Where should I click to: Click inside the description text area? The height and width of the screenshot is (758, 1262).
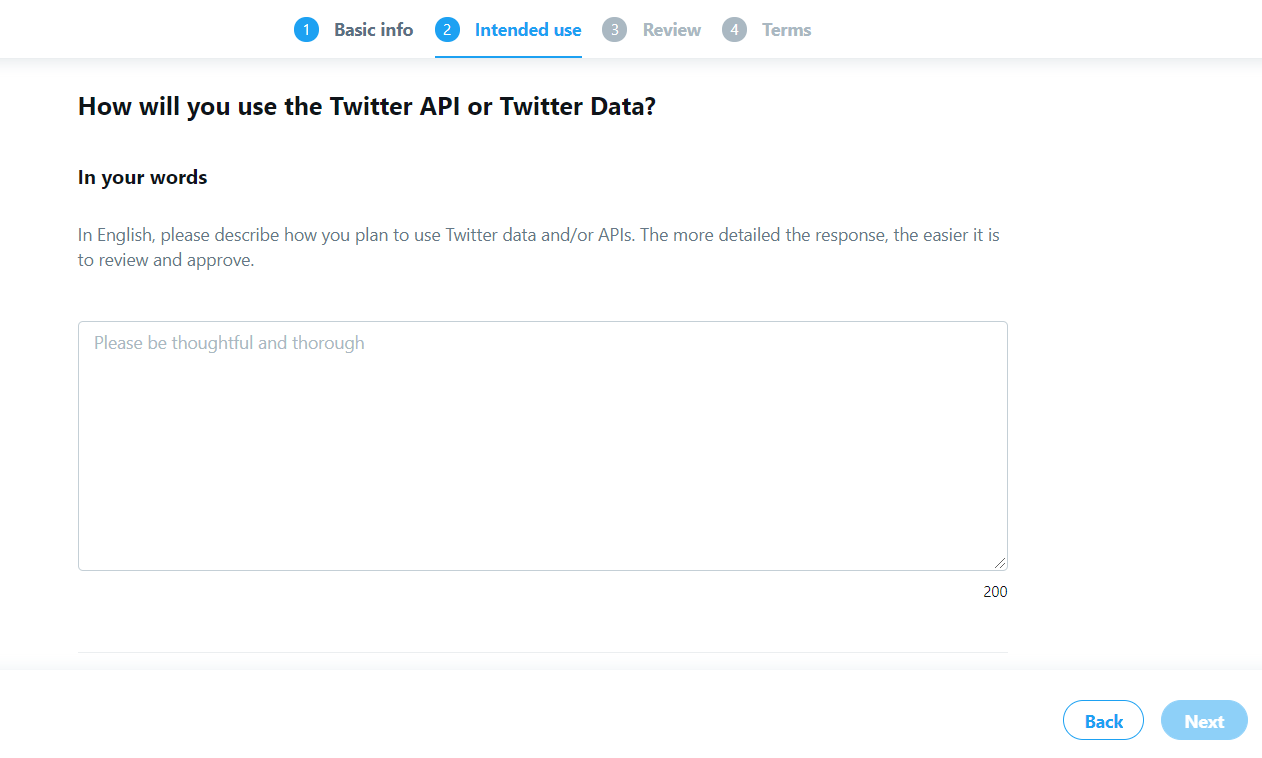click(542, 445)
